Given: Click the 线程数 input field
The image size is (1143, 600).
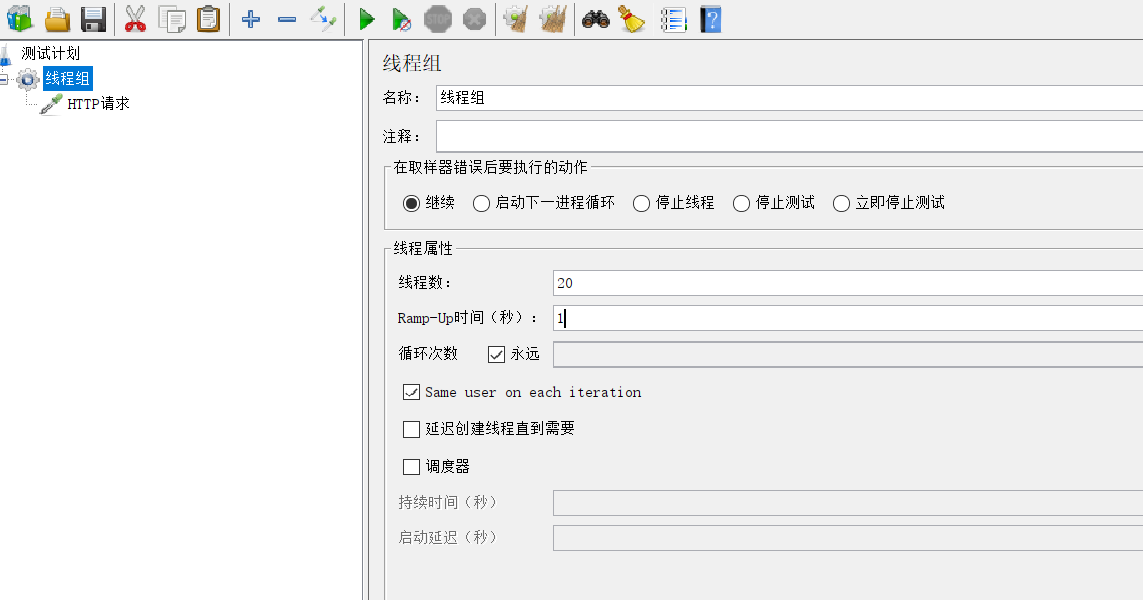Looking at the screenshot, I should [x=848, y=283].
